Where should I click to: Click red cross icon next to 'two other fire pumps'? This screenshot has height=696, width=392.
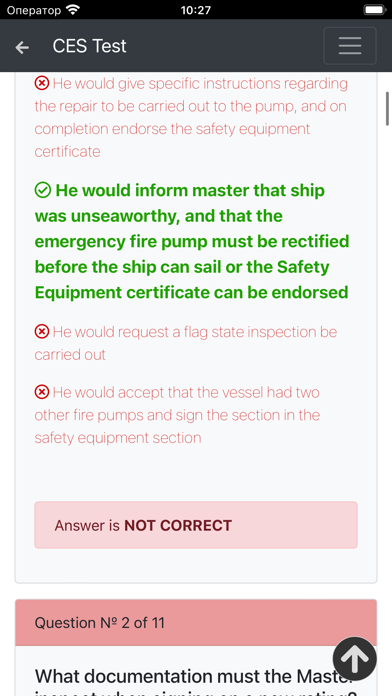[42, 392]
